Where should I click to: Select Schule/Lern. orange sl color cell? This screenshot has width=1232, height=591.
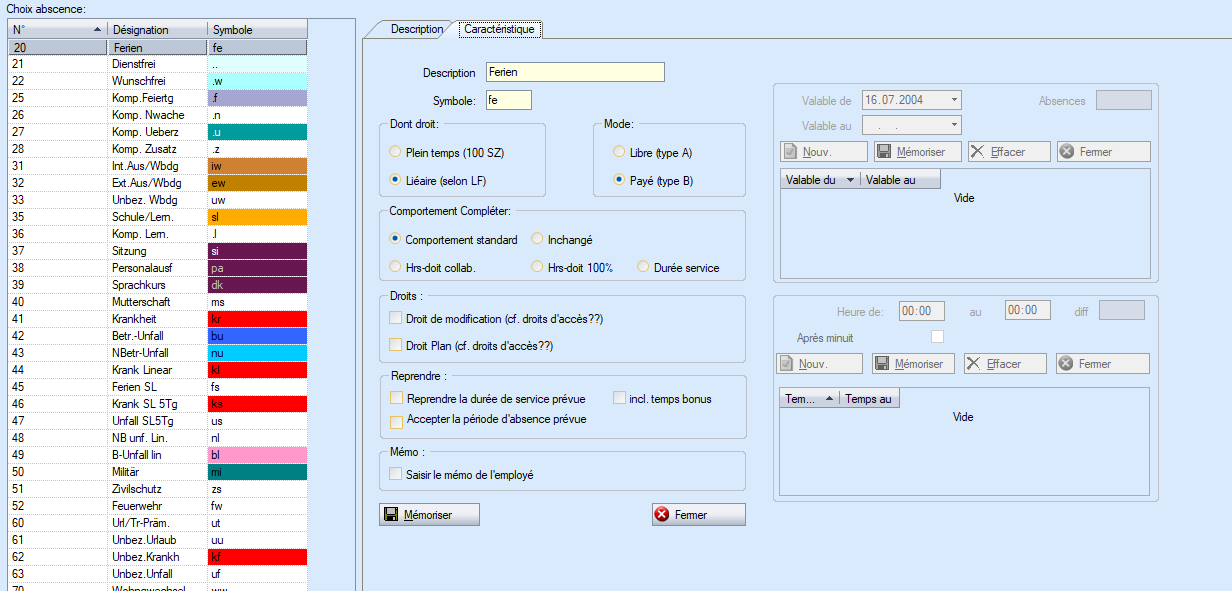(257, 216)
